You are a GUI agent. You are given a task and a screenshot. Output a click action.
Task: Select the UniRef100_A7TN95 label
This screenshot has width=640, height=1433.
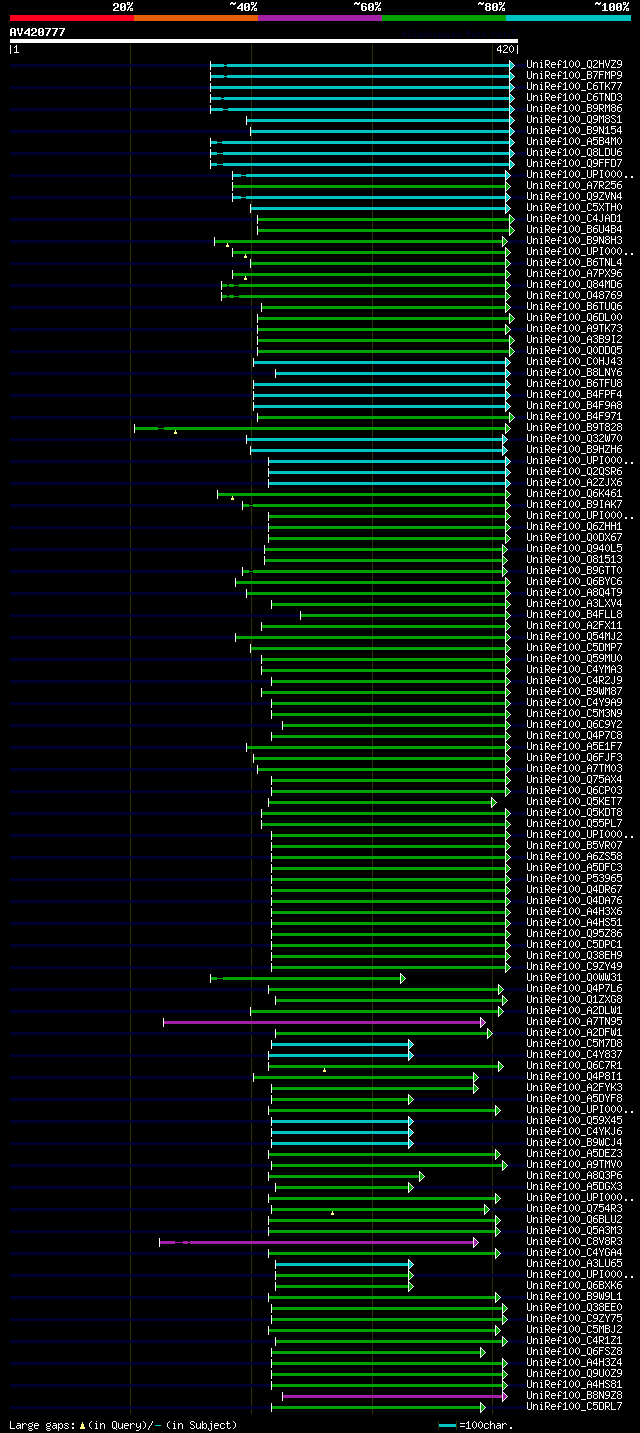[x=574, y=1022]
